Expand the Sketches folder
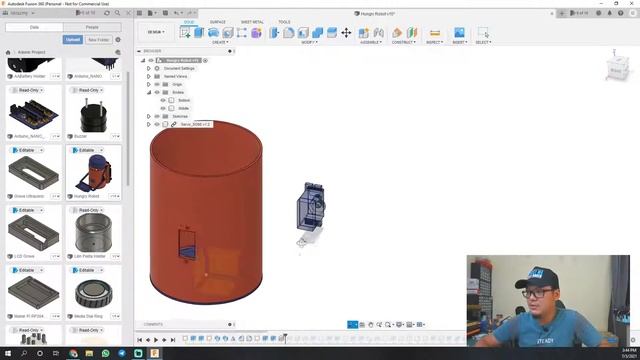Viewport: 640px width, 360px height. [x=149, y=116]
